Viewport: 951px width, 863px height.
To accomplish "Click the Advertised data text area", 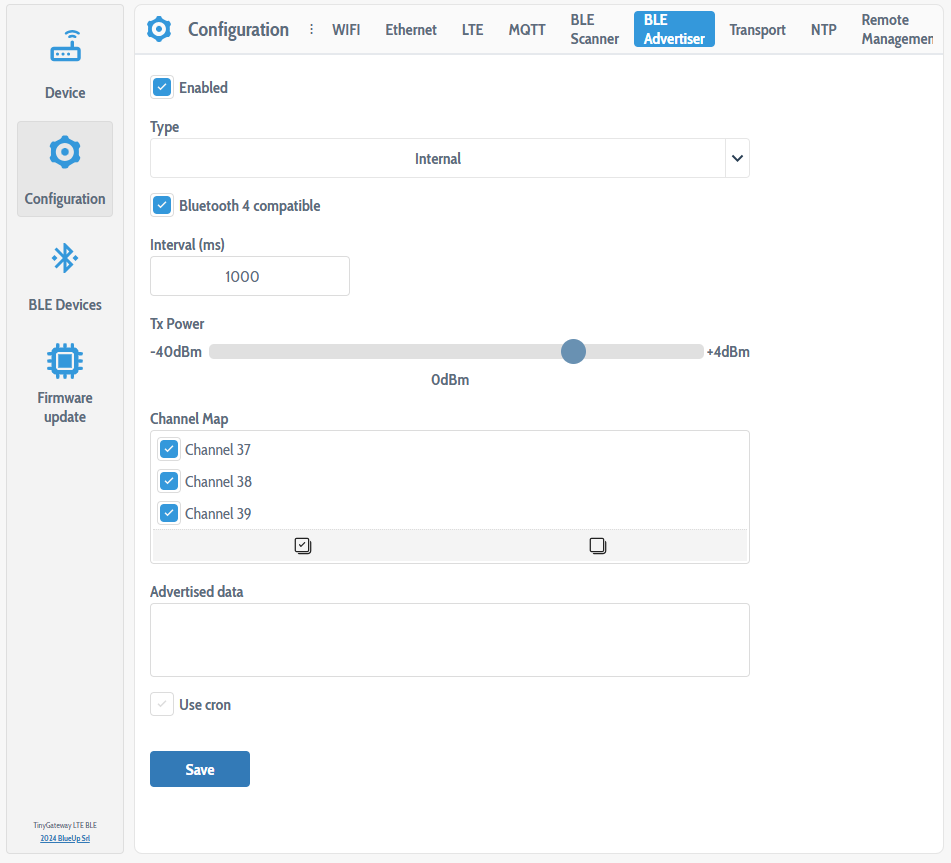I will pos(449,640).
